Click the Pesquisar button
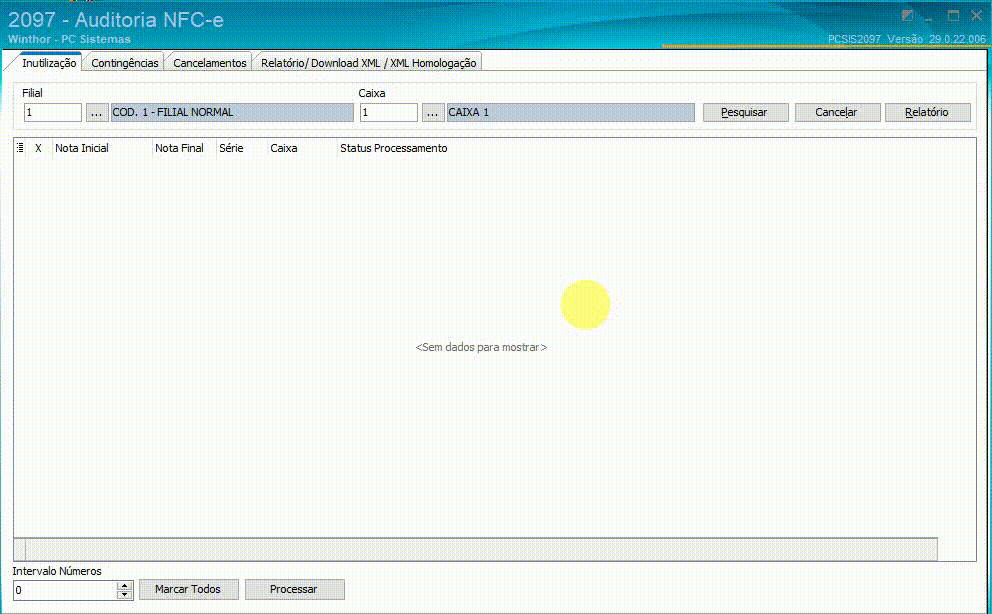This screenshot has width=992, height=614. click(745, 113)
